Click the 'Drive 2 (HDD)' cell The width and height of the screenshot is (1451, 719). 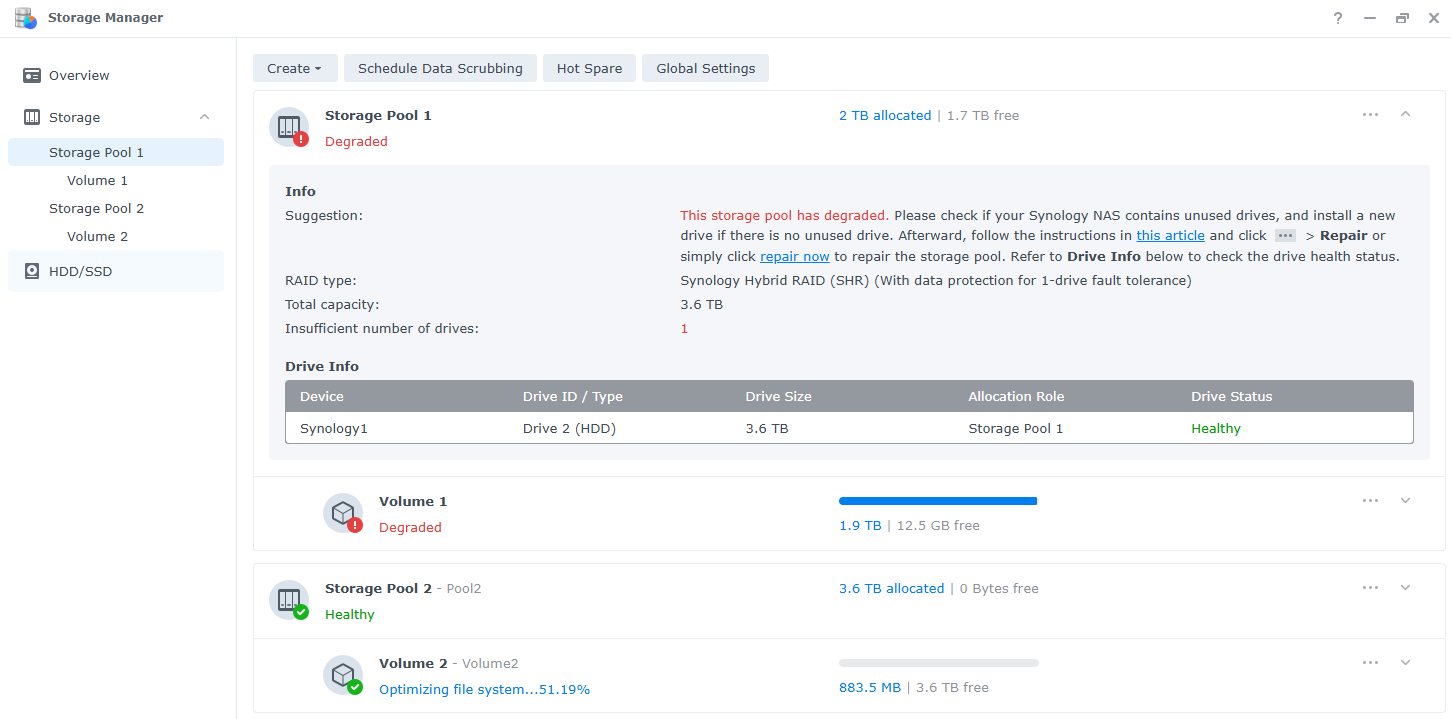pos(569,428)
